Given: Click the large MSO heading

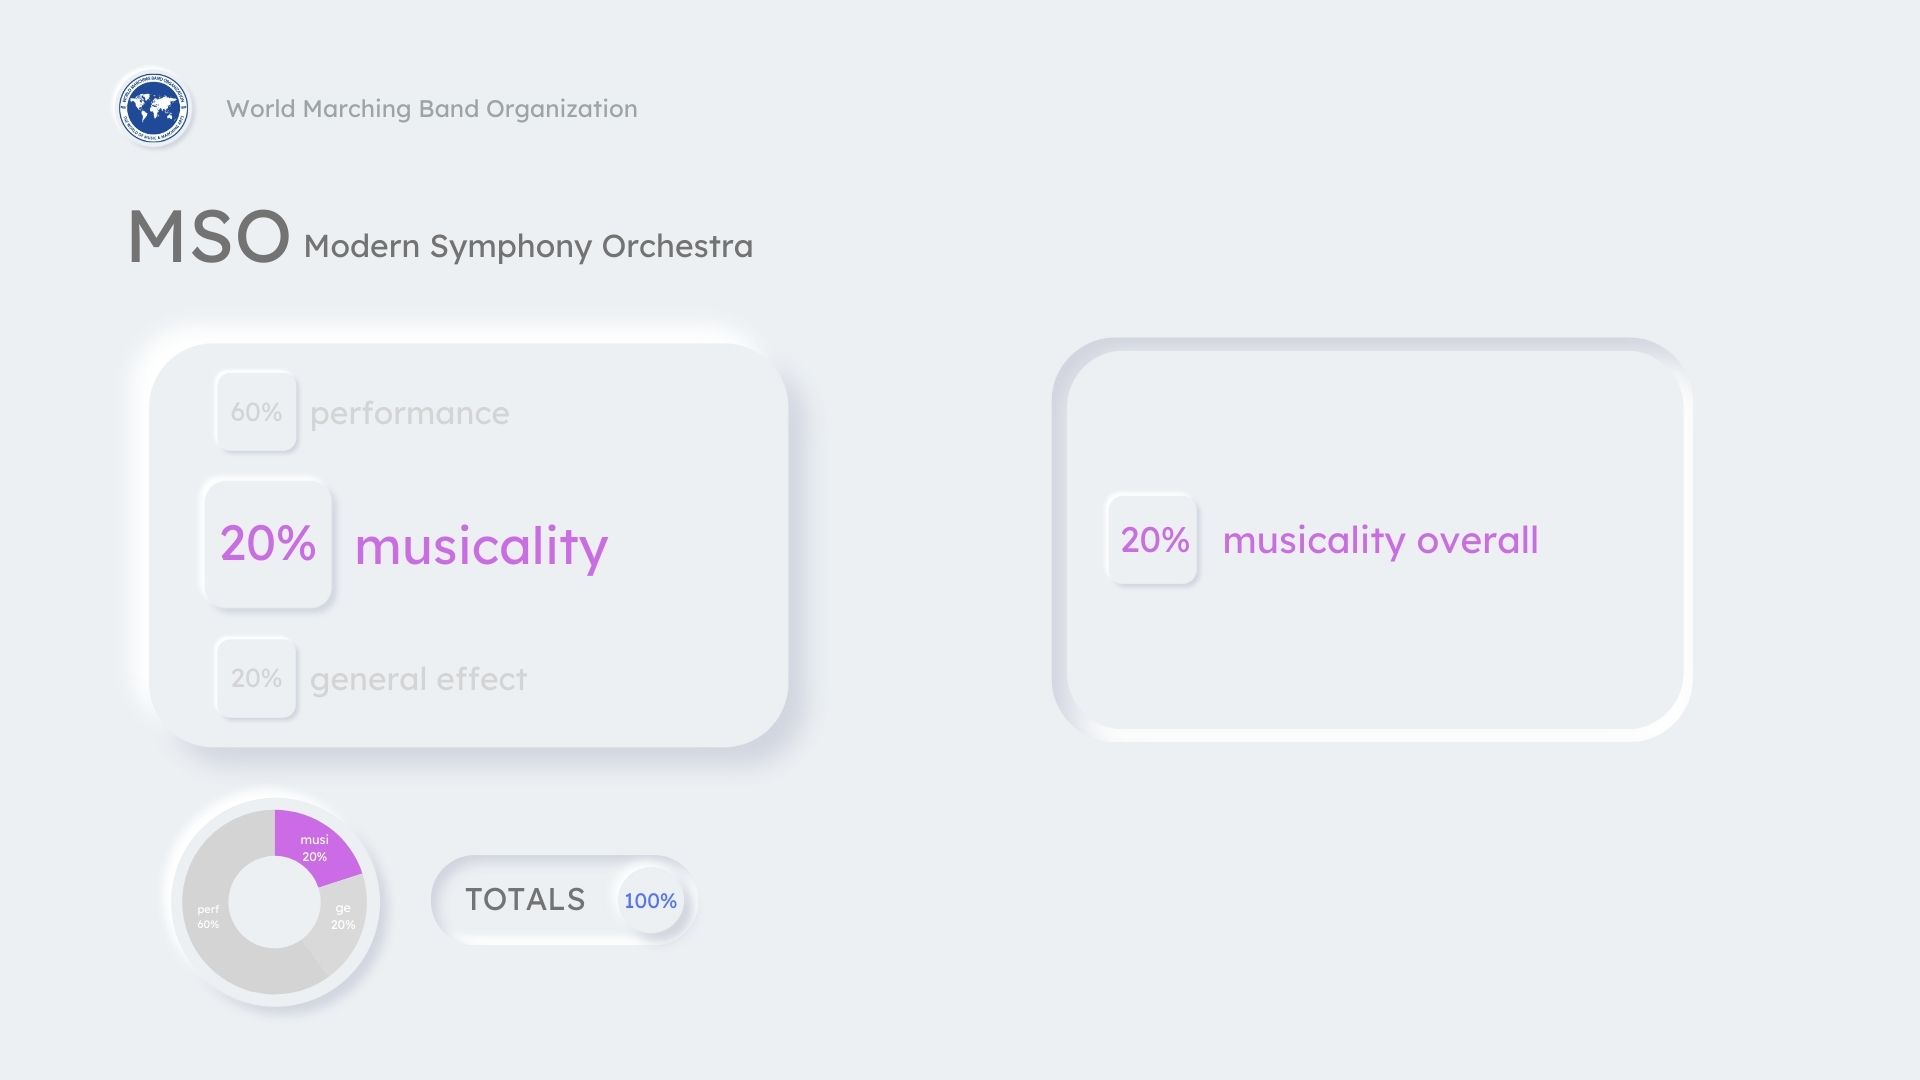Looking at the screenshot, I should [209, 238].
